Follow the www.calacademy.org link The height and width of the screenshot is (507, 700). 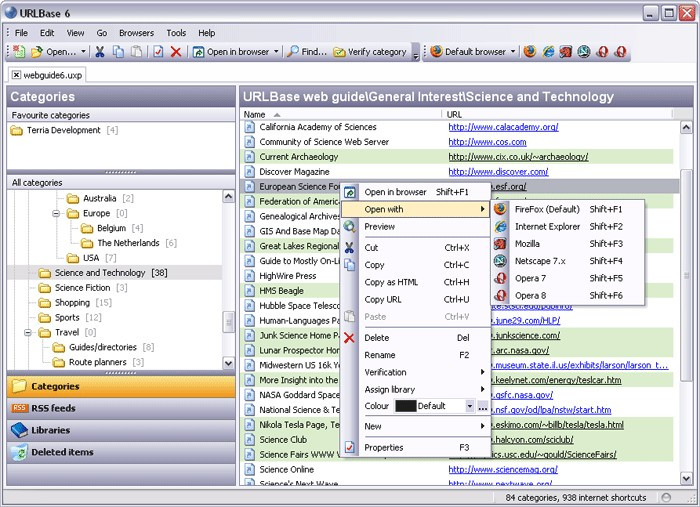pos(503,127)
